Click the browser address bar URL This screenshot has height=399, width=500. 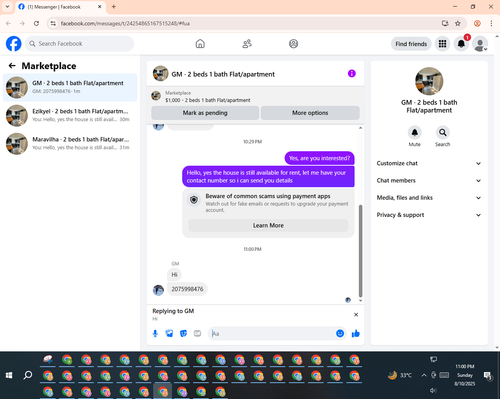(125, 23)
